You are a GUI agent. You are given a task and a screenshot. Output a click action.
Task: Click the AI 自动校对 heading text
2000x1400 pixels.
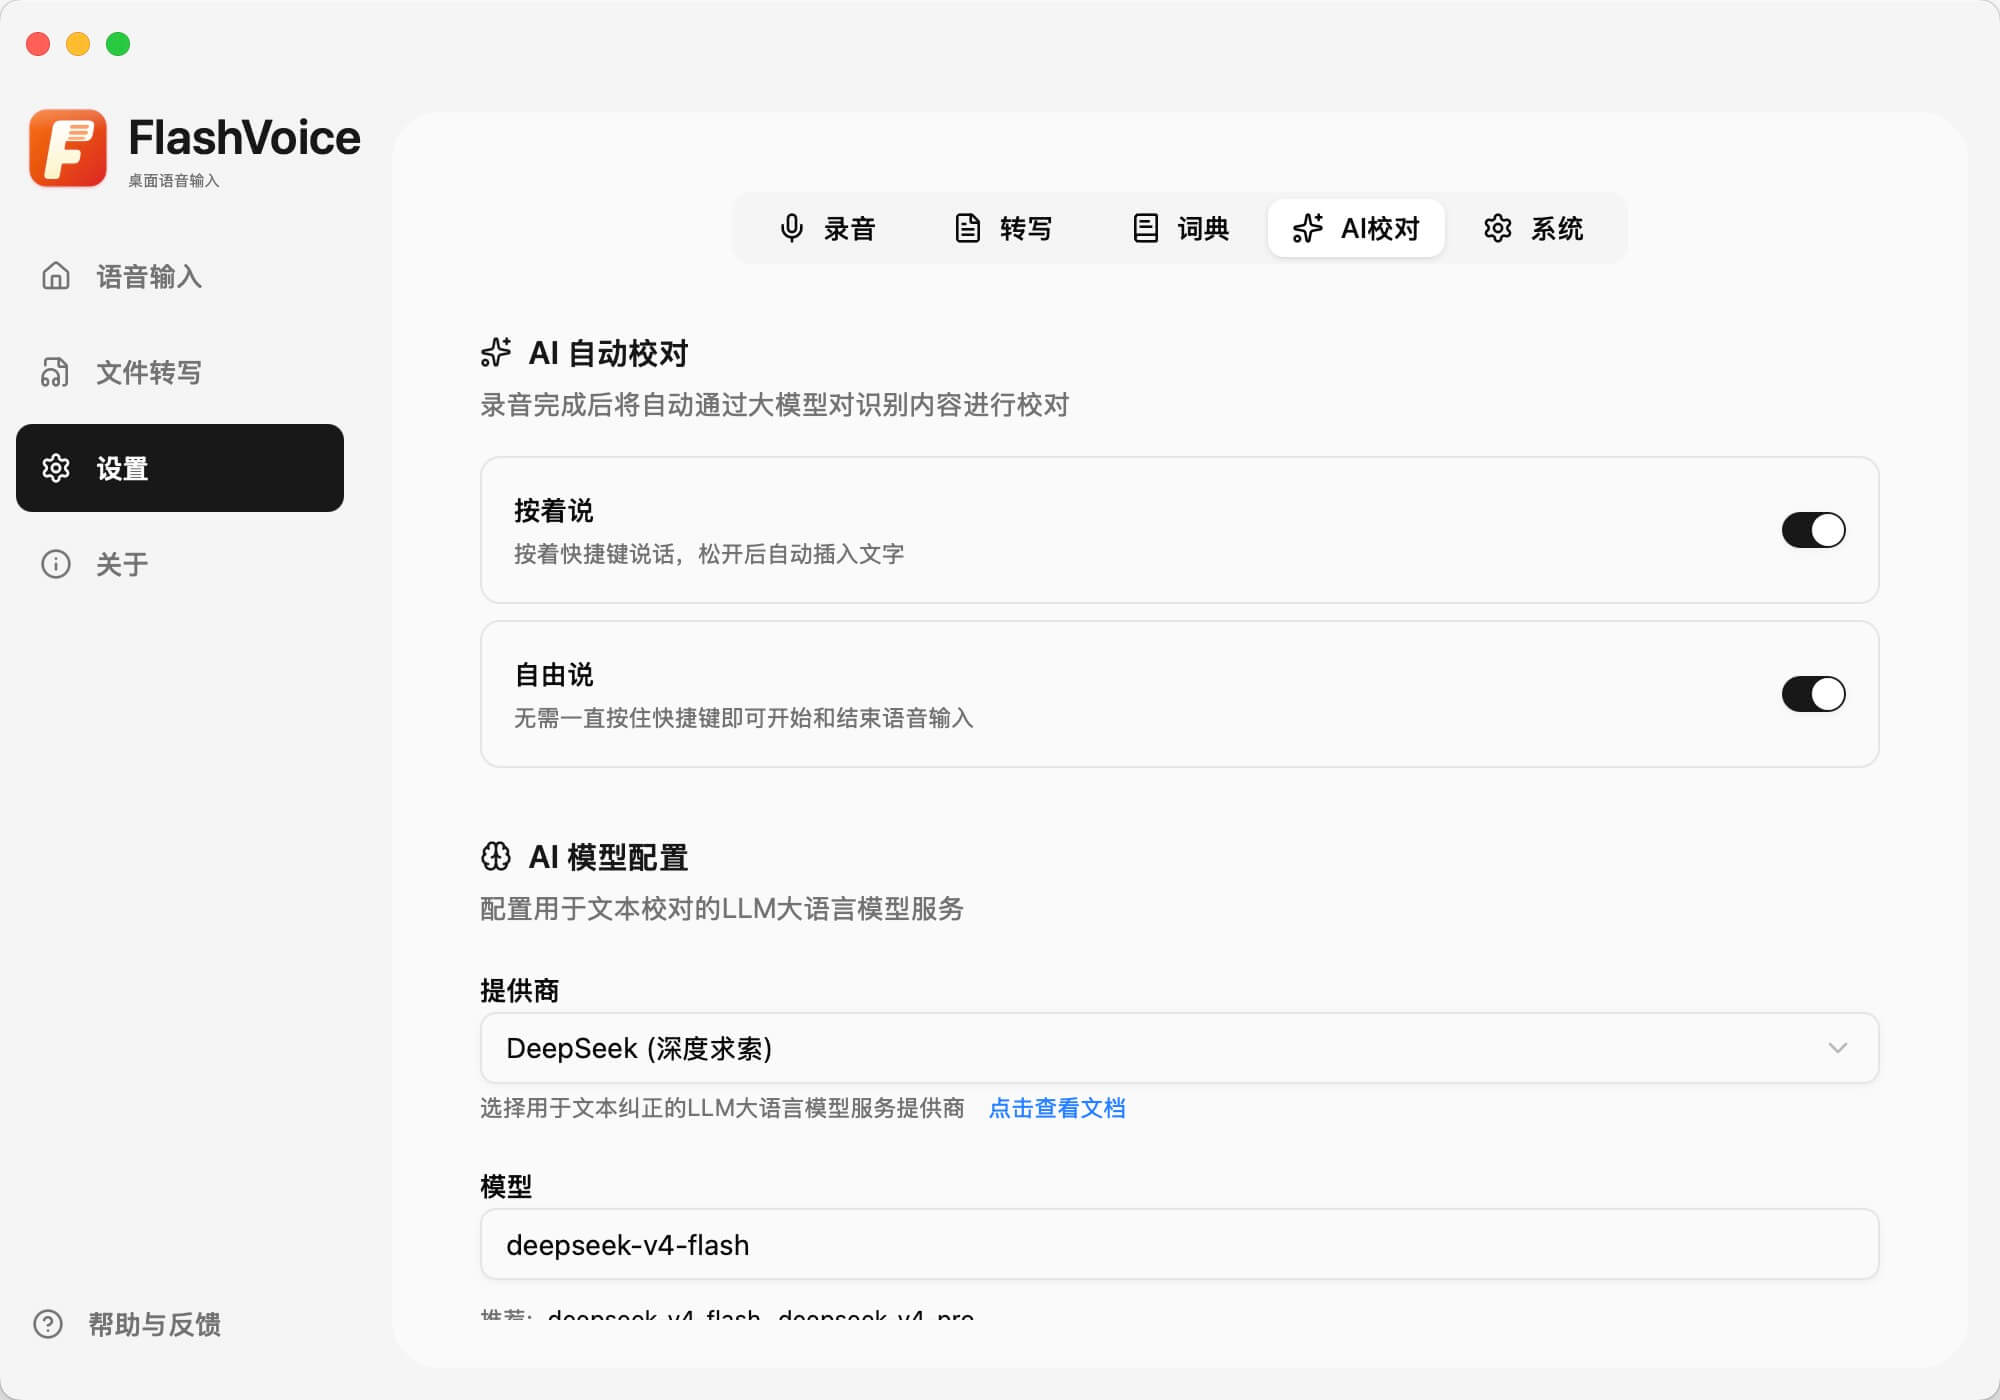[x=608, y=353]
